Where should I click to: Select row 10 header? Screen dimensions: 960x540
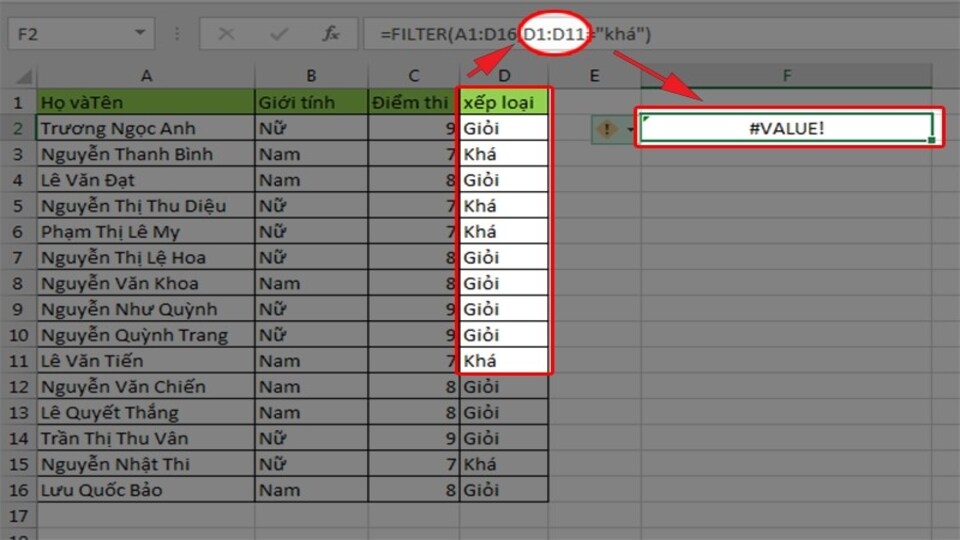18,335
